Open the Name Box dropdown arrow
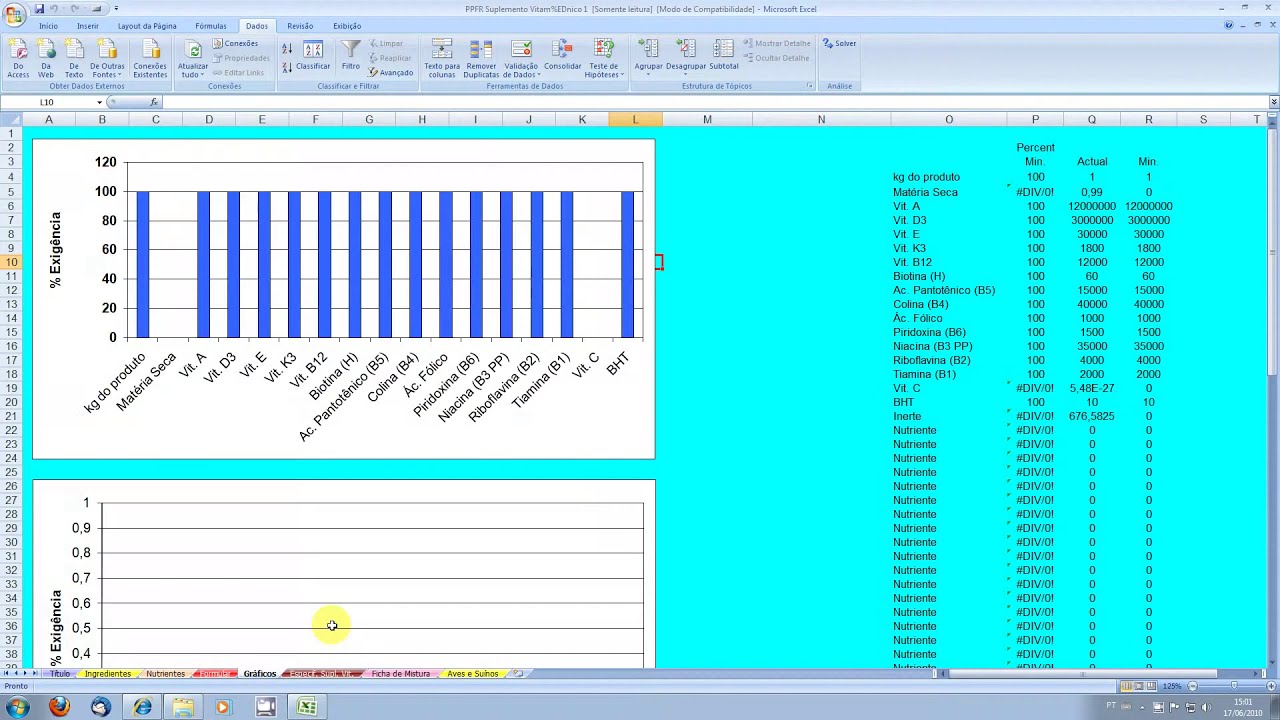The image size is (1280, 720). (99, 102)
